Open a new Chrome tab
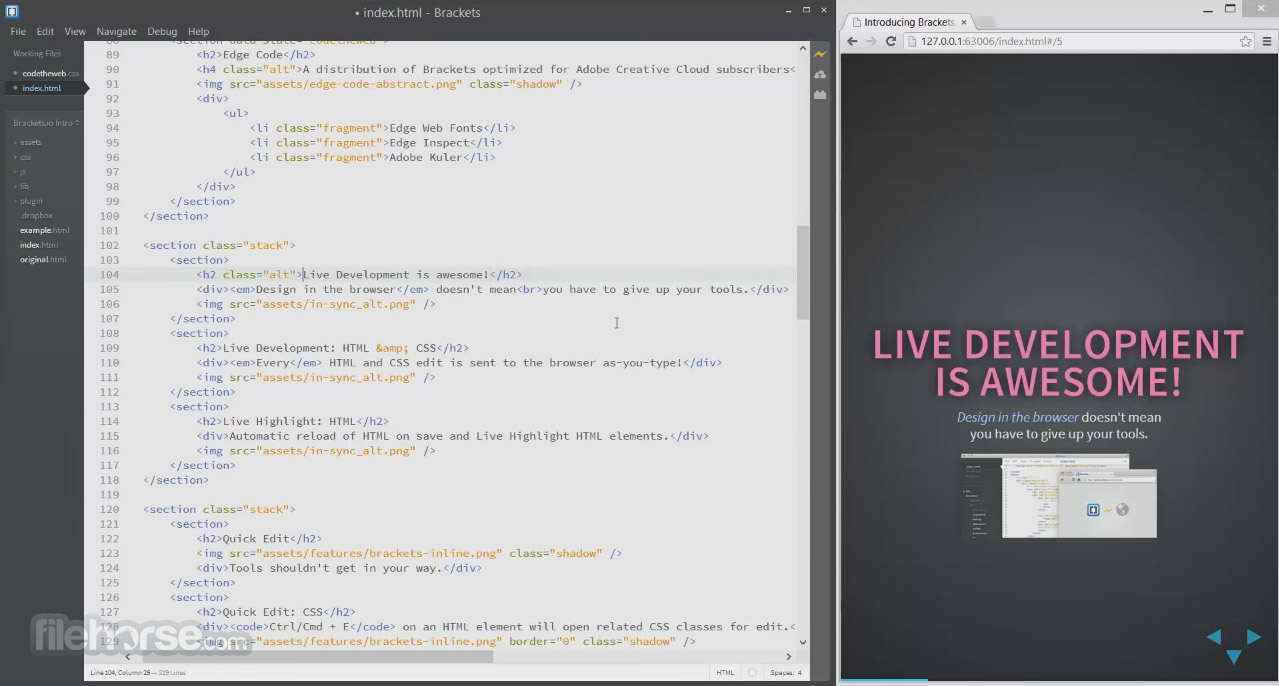1279x686 pixels. 985,22
